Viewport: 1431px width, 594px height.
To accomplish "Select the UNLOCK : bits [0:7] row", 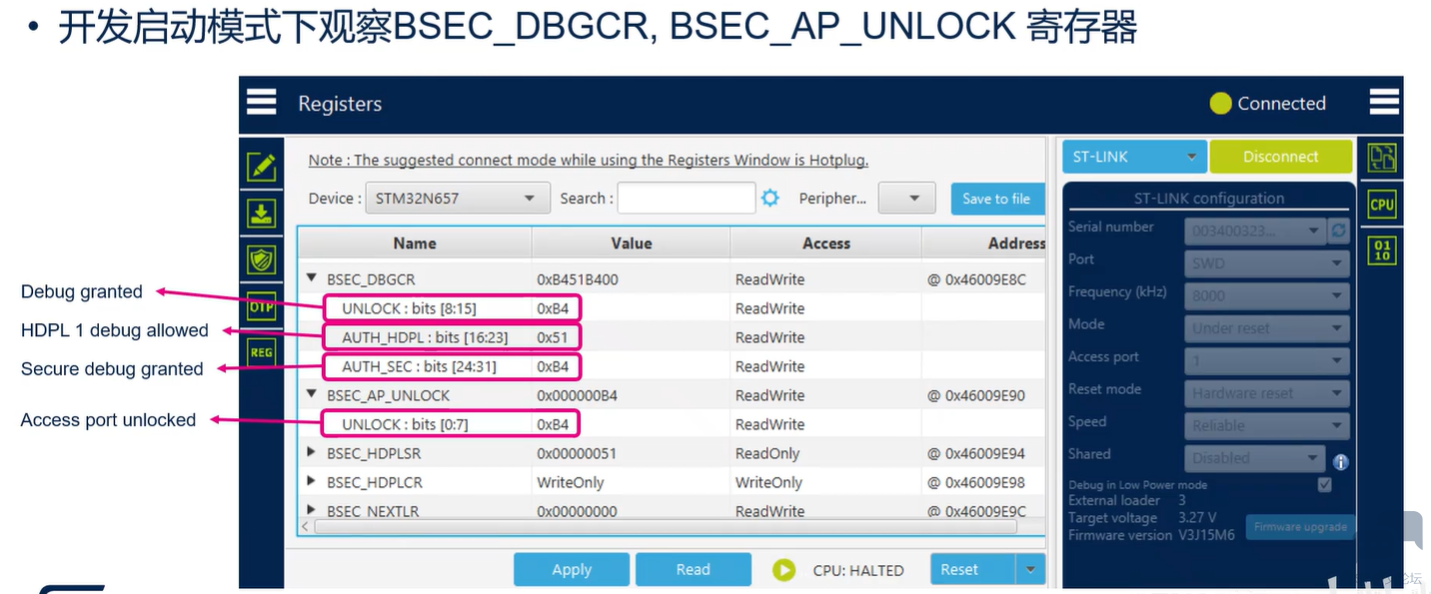I will point(671,424).
